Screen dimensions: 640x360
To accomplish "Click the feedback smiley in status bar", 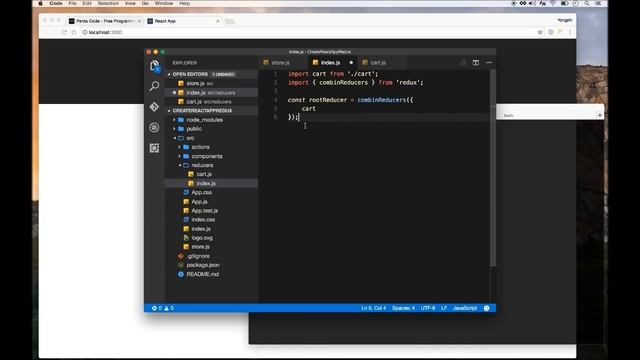I will point(487,308).
